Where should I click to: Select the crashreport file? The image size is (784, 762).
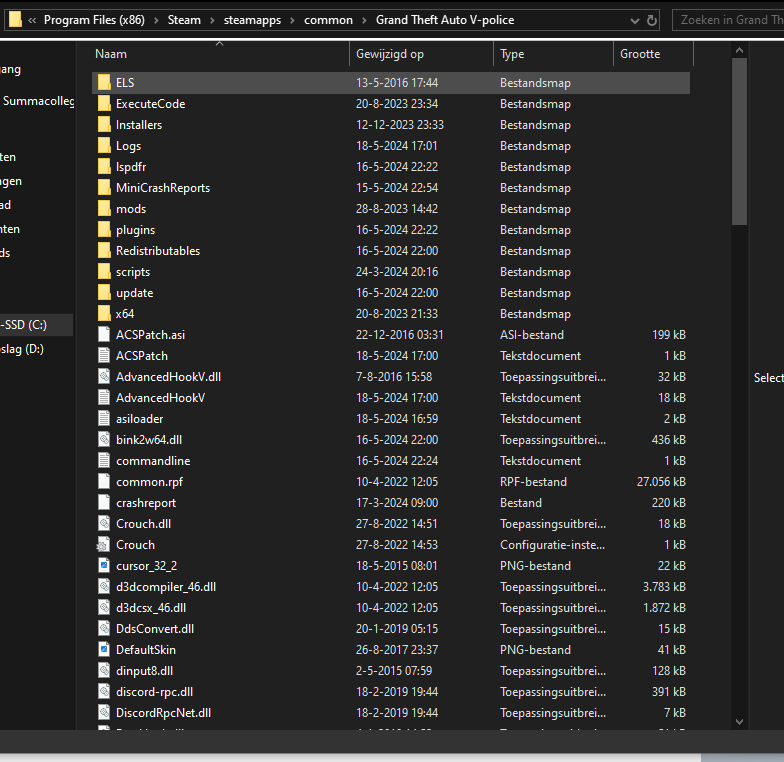(146, 502)
